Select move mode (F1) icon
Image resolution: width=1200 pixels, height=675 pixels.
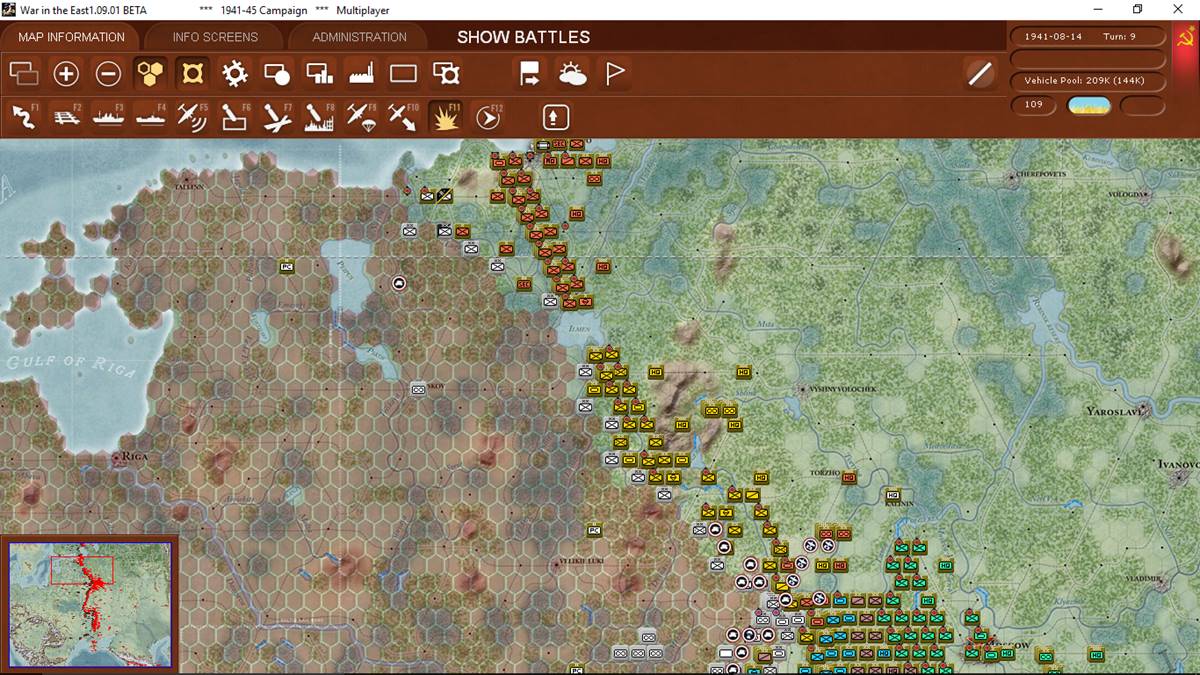coord(23,116)
